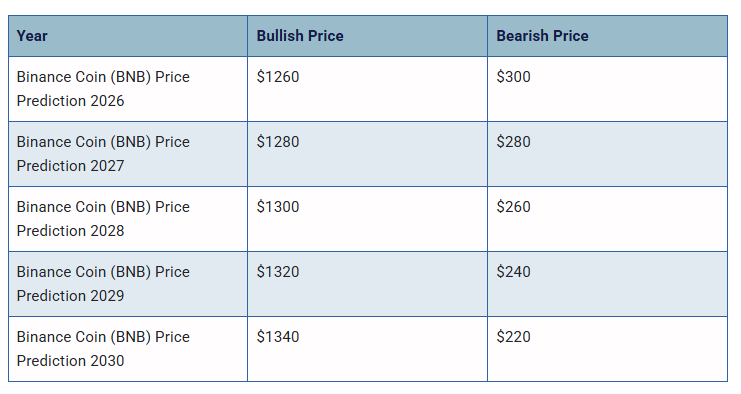This screenshot has width=741, height=394.
Task: Click the $260 bearish price value
Action: pos(513,206)
